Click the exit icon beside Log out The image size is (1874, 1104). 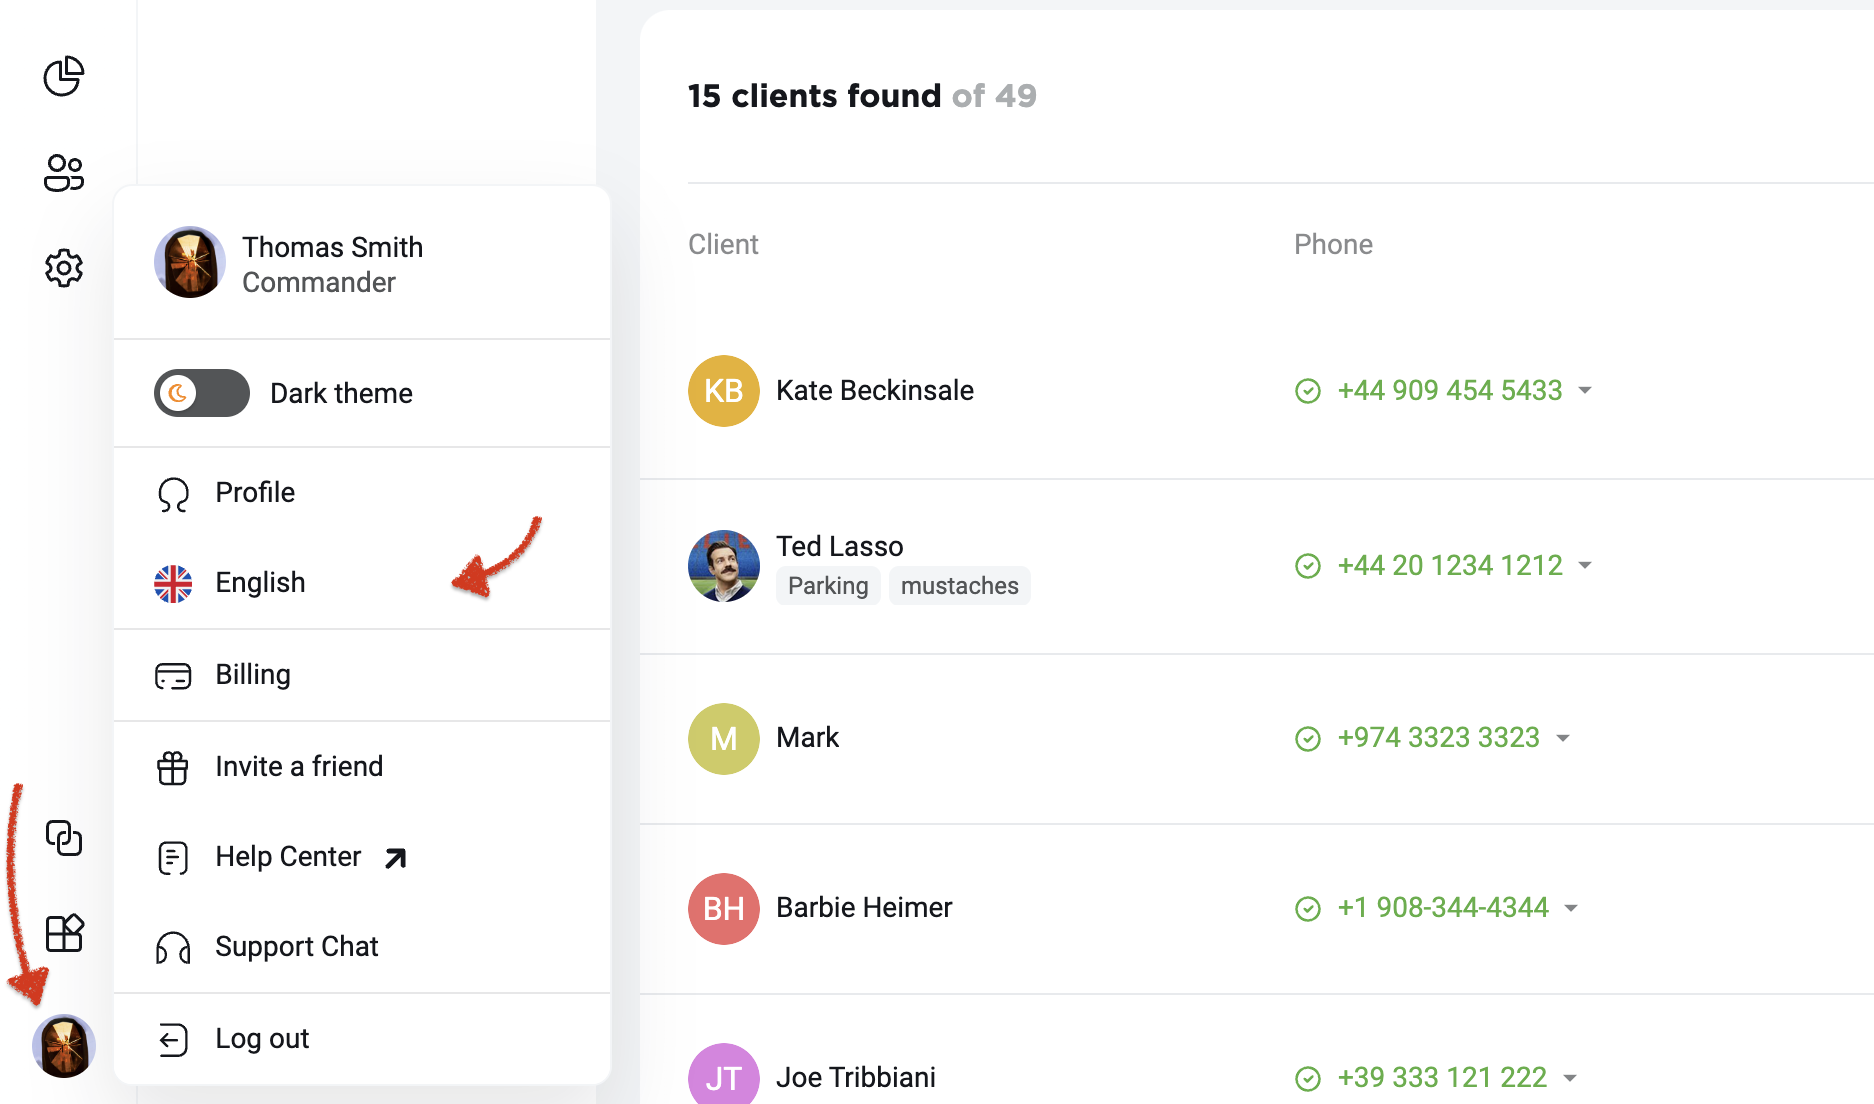(x=173, y=1040)
